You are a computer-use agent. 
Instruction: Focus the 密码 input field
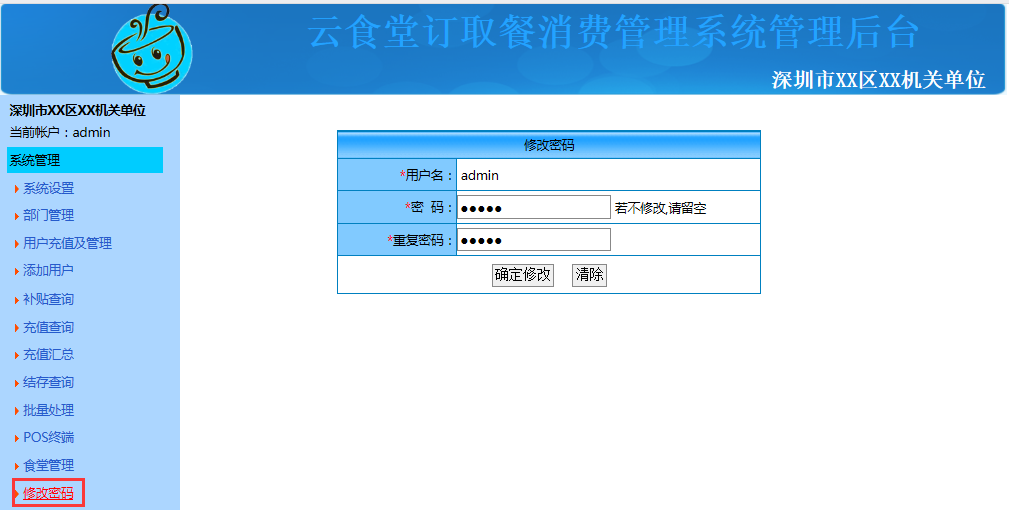coord(533,207)
